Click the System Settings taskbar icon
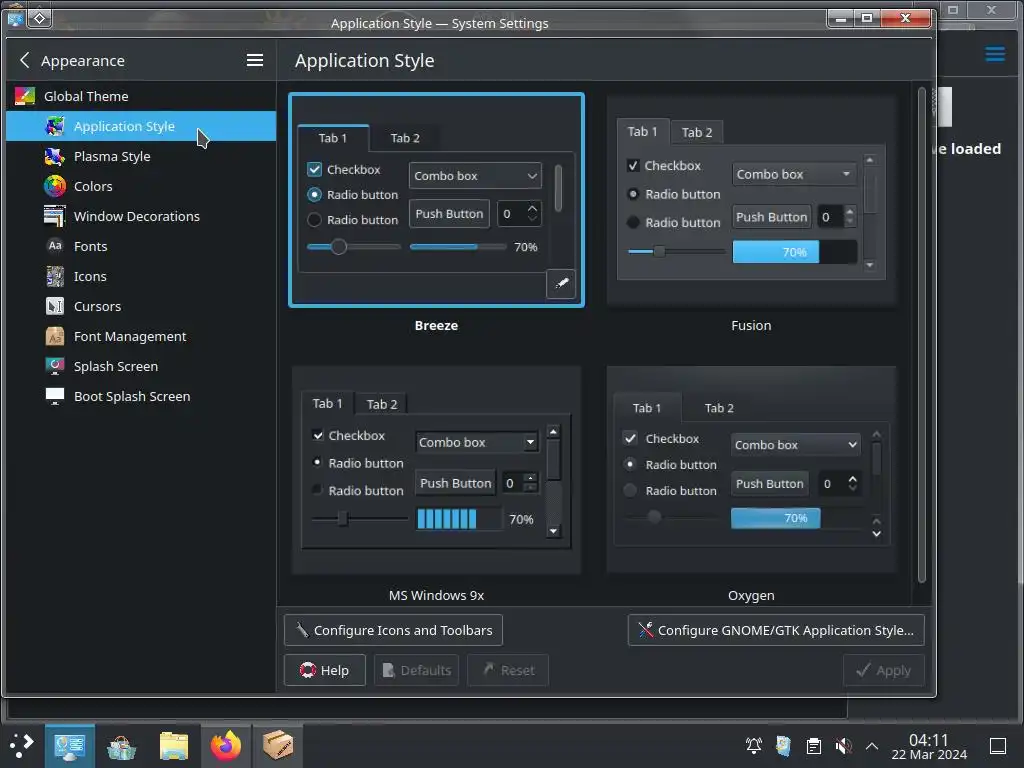Viewport: 1024px width, 768px height. pos(70,746)
